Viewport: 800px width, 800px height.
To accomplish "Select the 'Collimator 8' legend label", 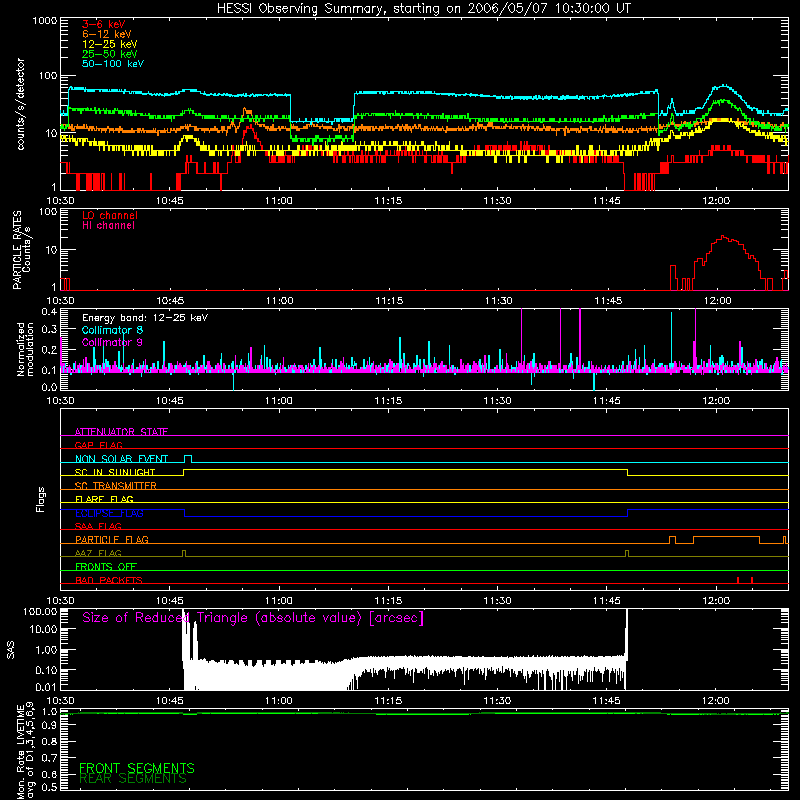I will [x=112, y=330].
